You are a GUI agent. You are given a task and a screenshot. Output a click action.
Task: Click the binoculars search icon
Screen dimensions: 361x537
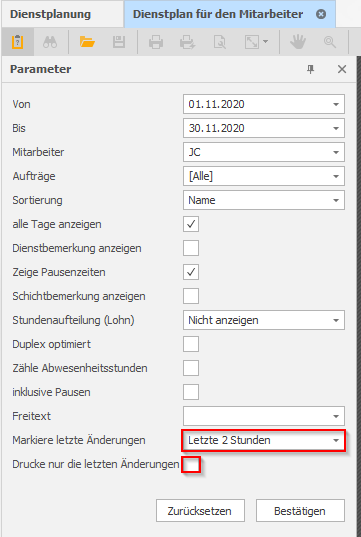coord(50,42)
